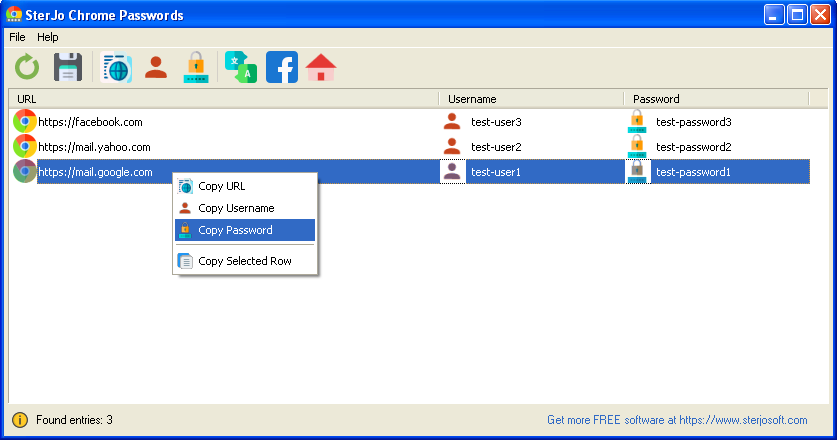Click Chrome icon in mail.google.com row

pyautogui.click(x=25, y=171)
